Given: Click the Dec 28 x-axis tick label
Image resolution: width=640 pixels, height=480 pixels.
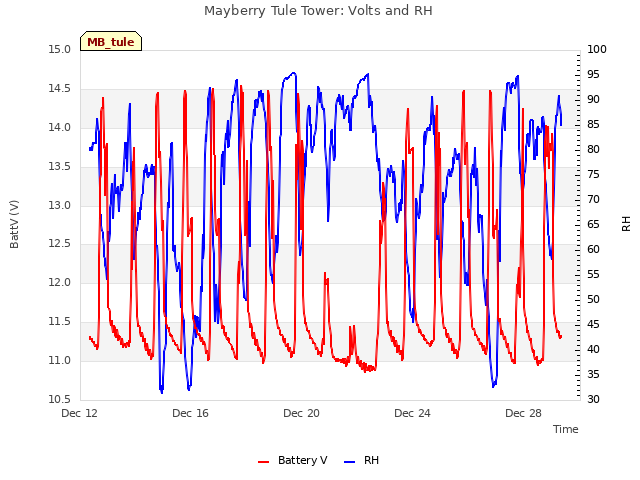Looking at the screenshot, I should click(524, 413).
